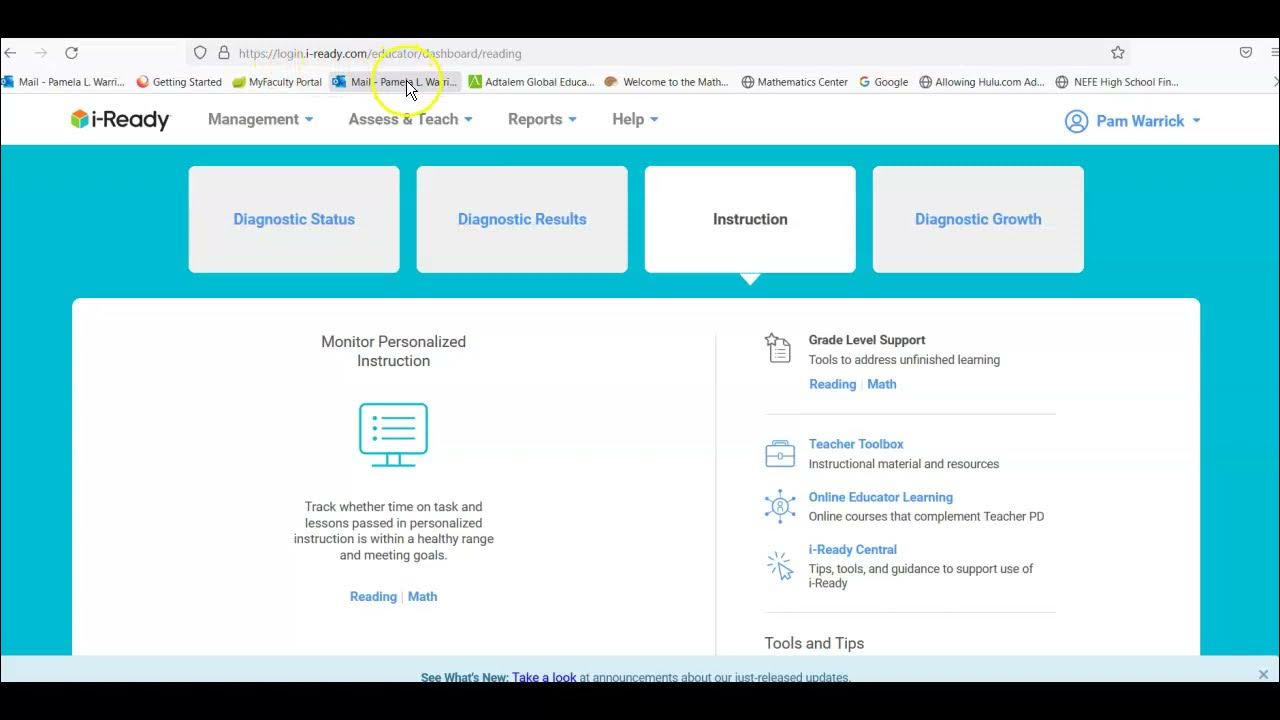Select the Instruction tab
The image size is (1280, 720).
click(x=750, y=219)
